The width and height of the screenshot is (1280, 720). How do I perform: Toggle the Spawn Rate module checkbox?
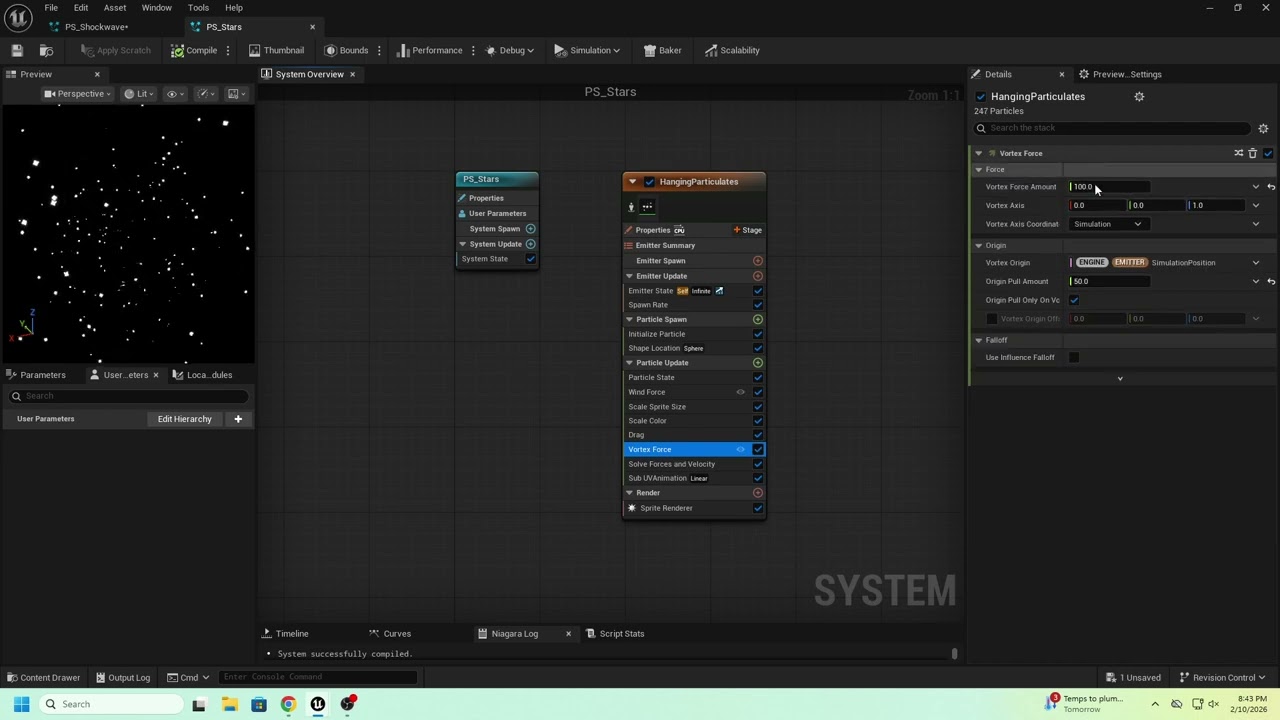pos(757,305)
